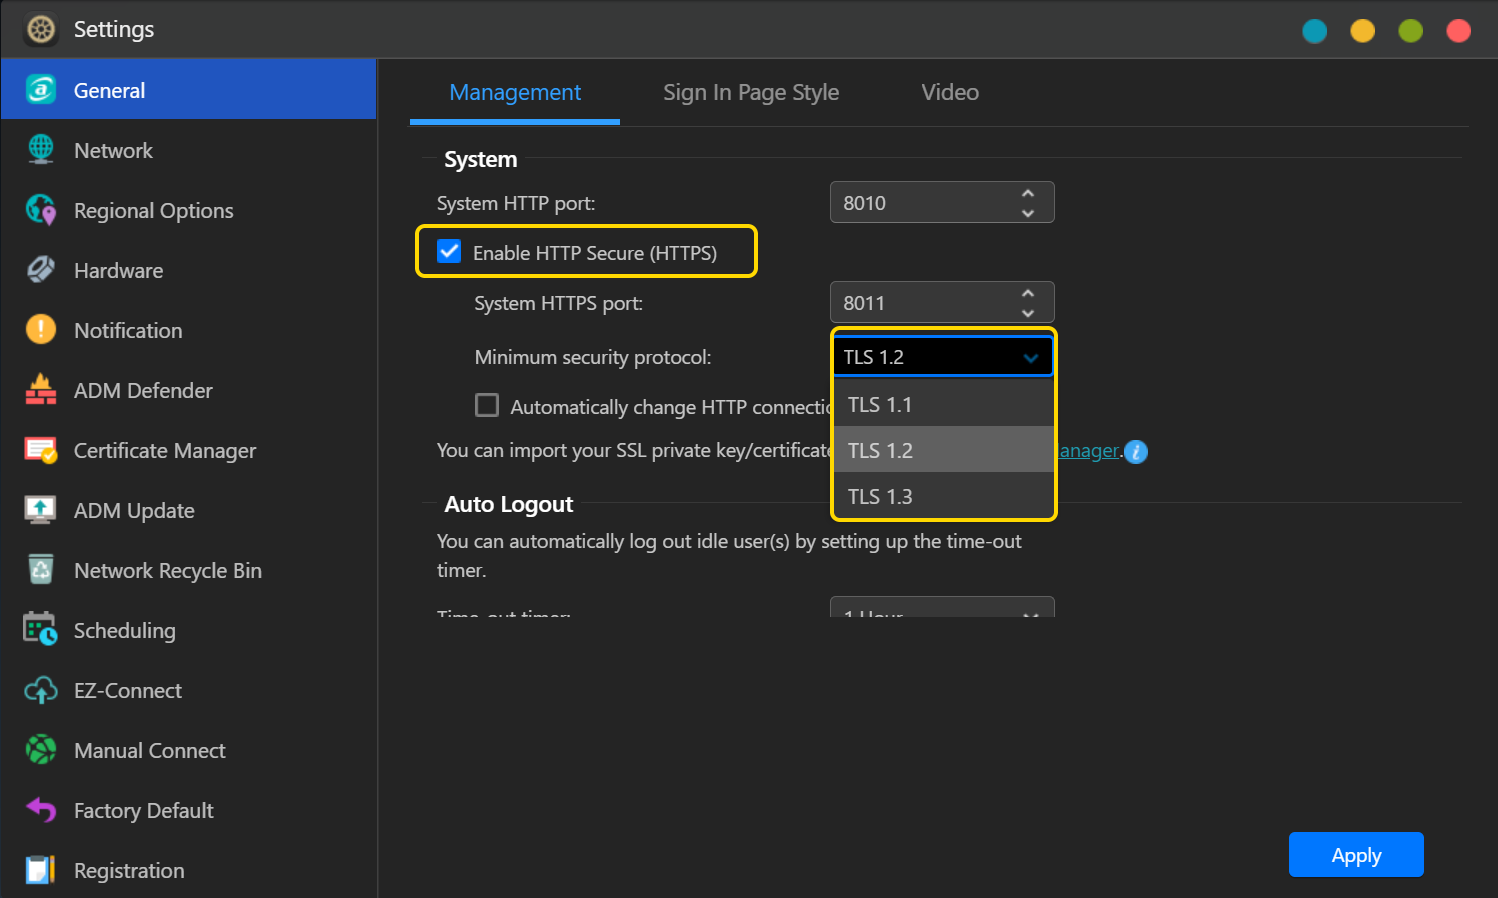Click the teal window control dot
The height and width of the screenshot is (898, 1498).
[1315, 31]
